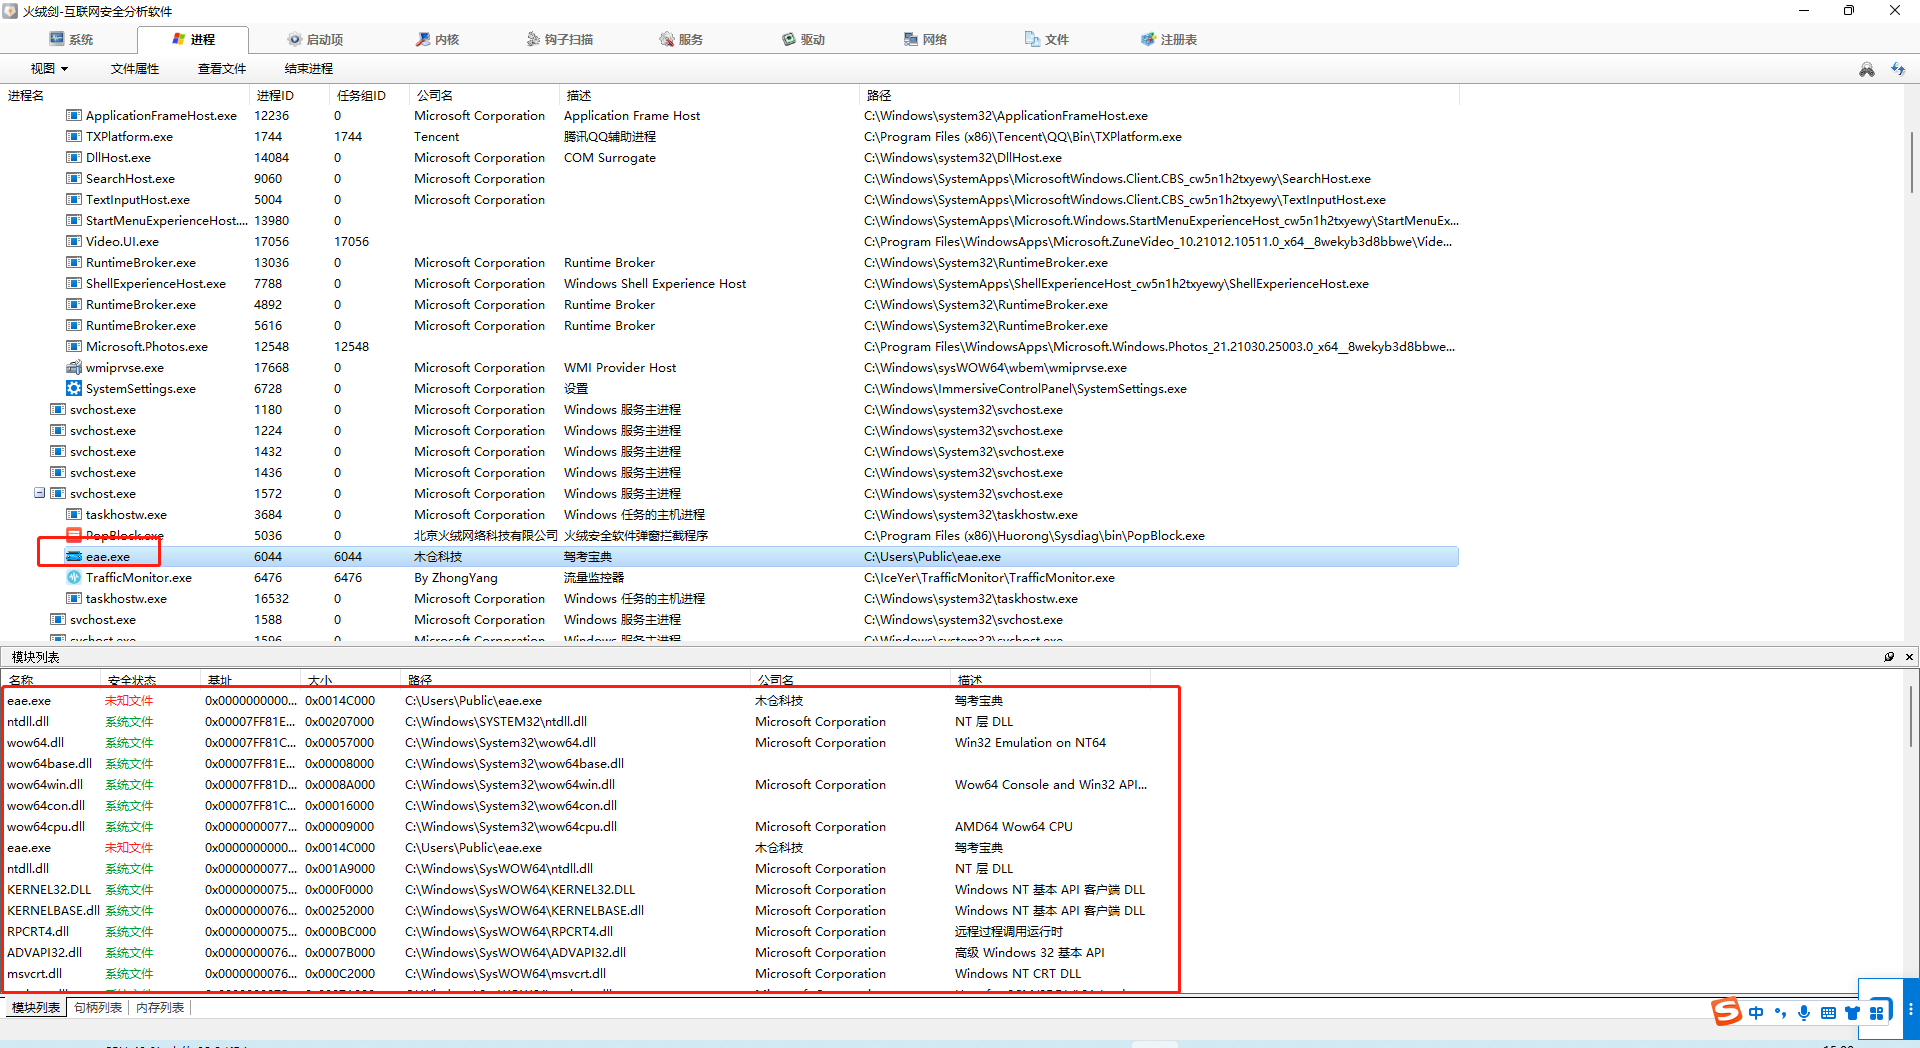Sort modules by 基址 column header

250,680
